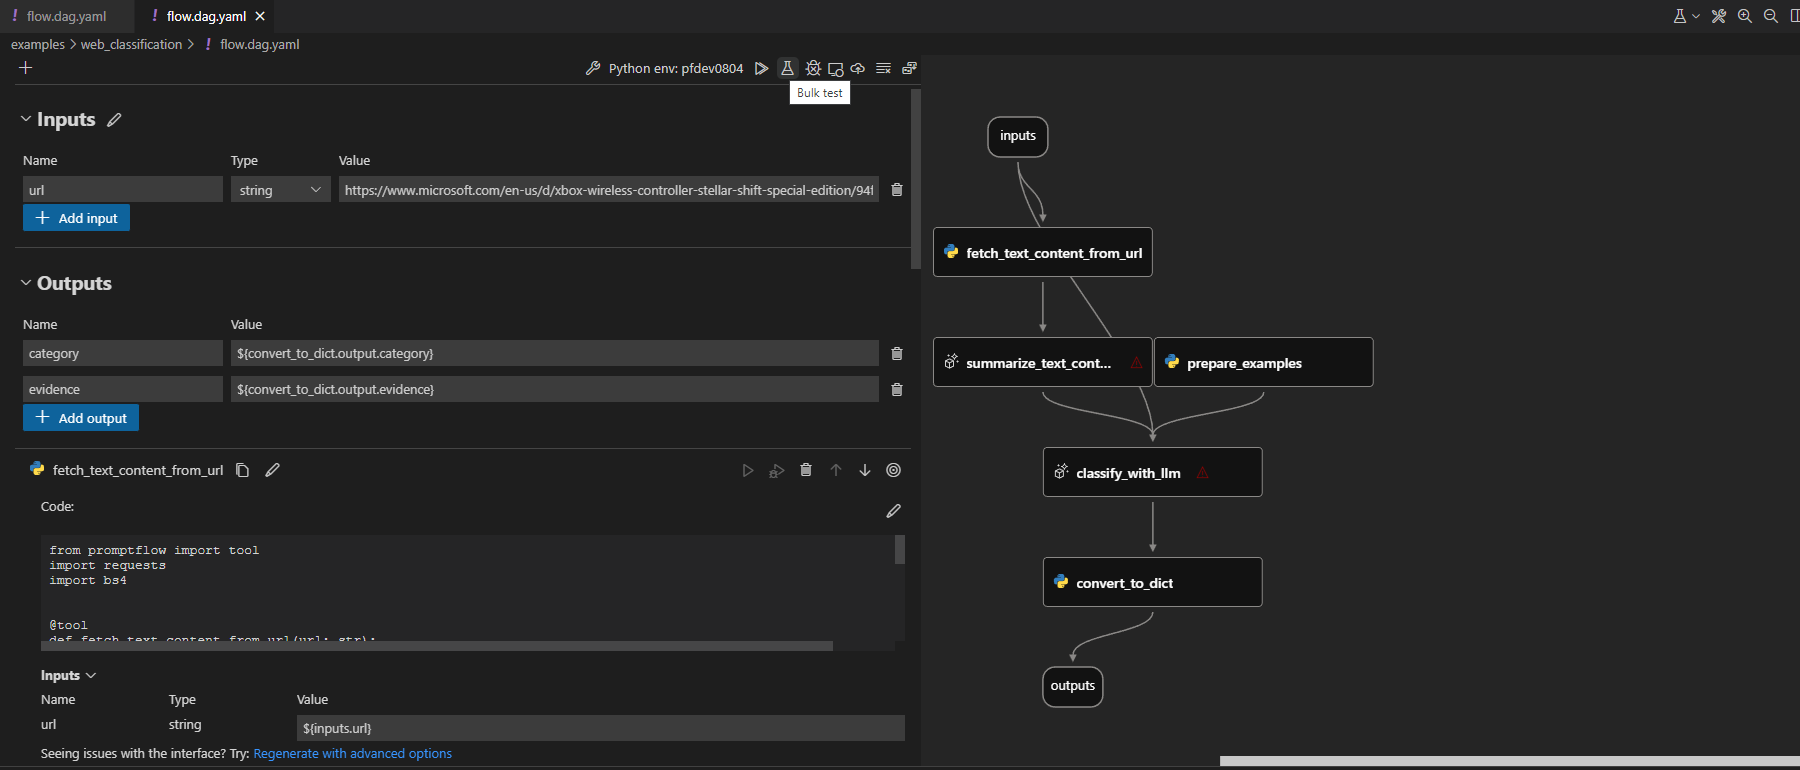Click web_classification in the breadcrumb

coord(131,44)
